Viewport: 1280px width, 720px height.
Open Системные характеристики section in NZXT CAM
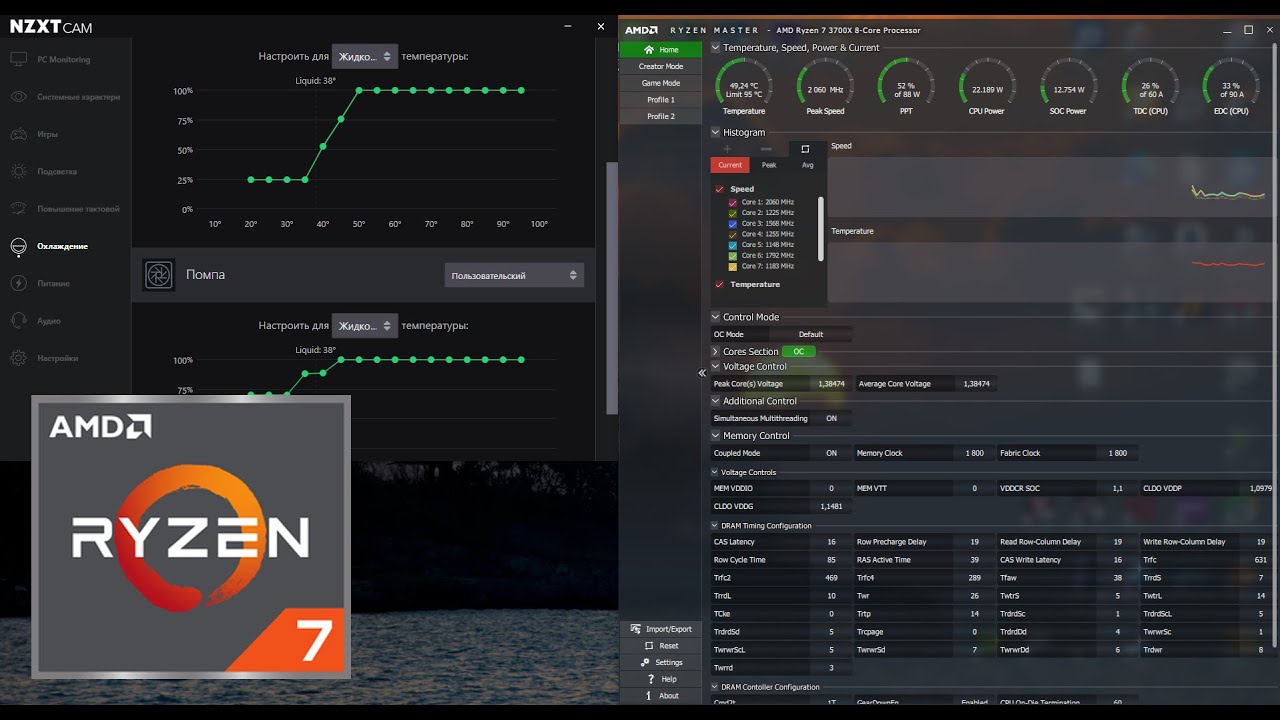click(64, 97)
